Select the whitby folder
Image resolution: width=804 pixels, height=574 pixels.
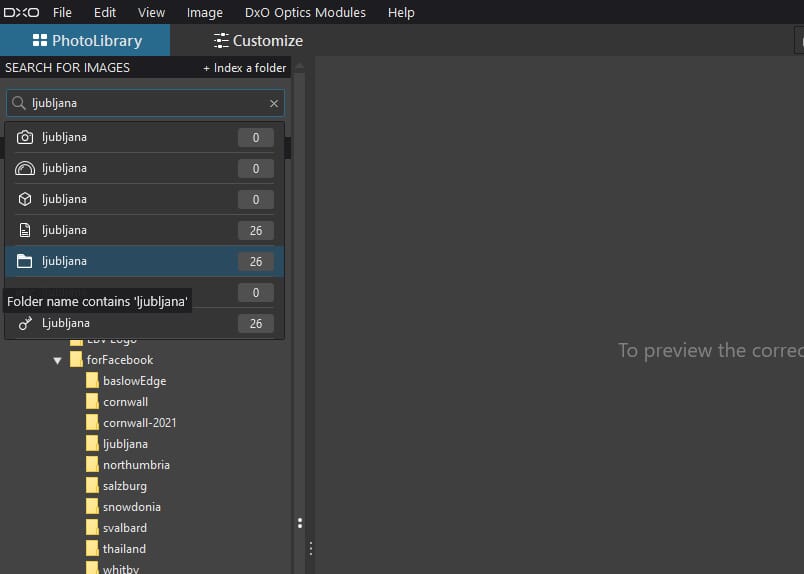(x=120, y=568)
